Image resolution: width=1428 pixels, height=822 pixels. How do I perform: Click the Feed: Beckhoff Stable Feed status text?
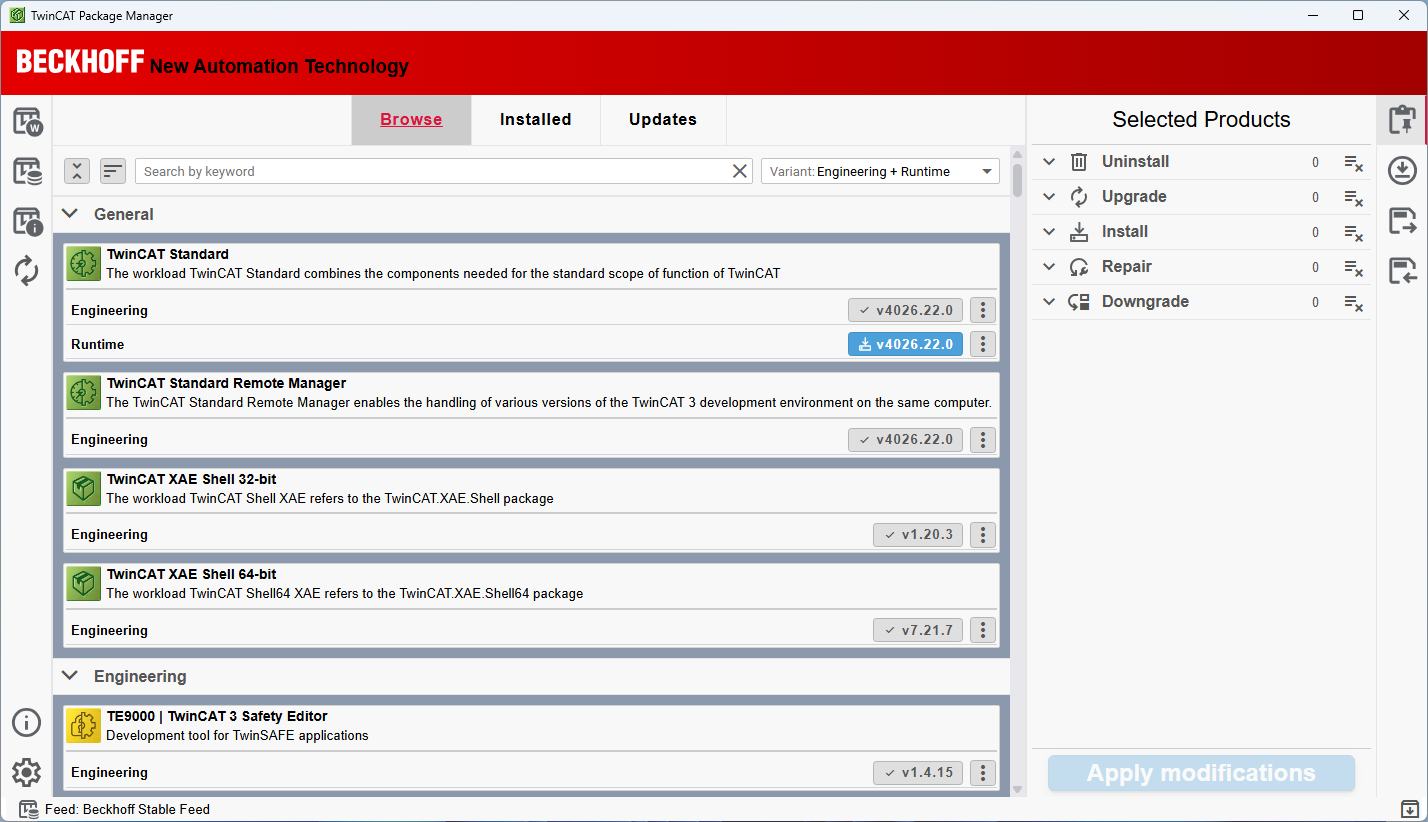(x=127, y=809)
